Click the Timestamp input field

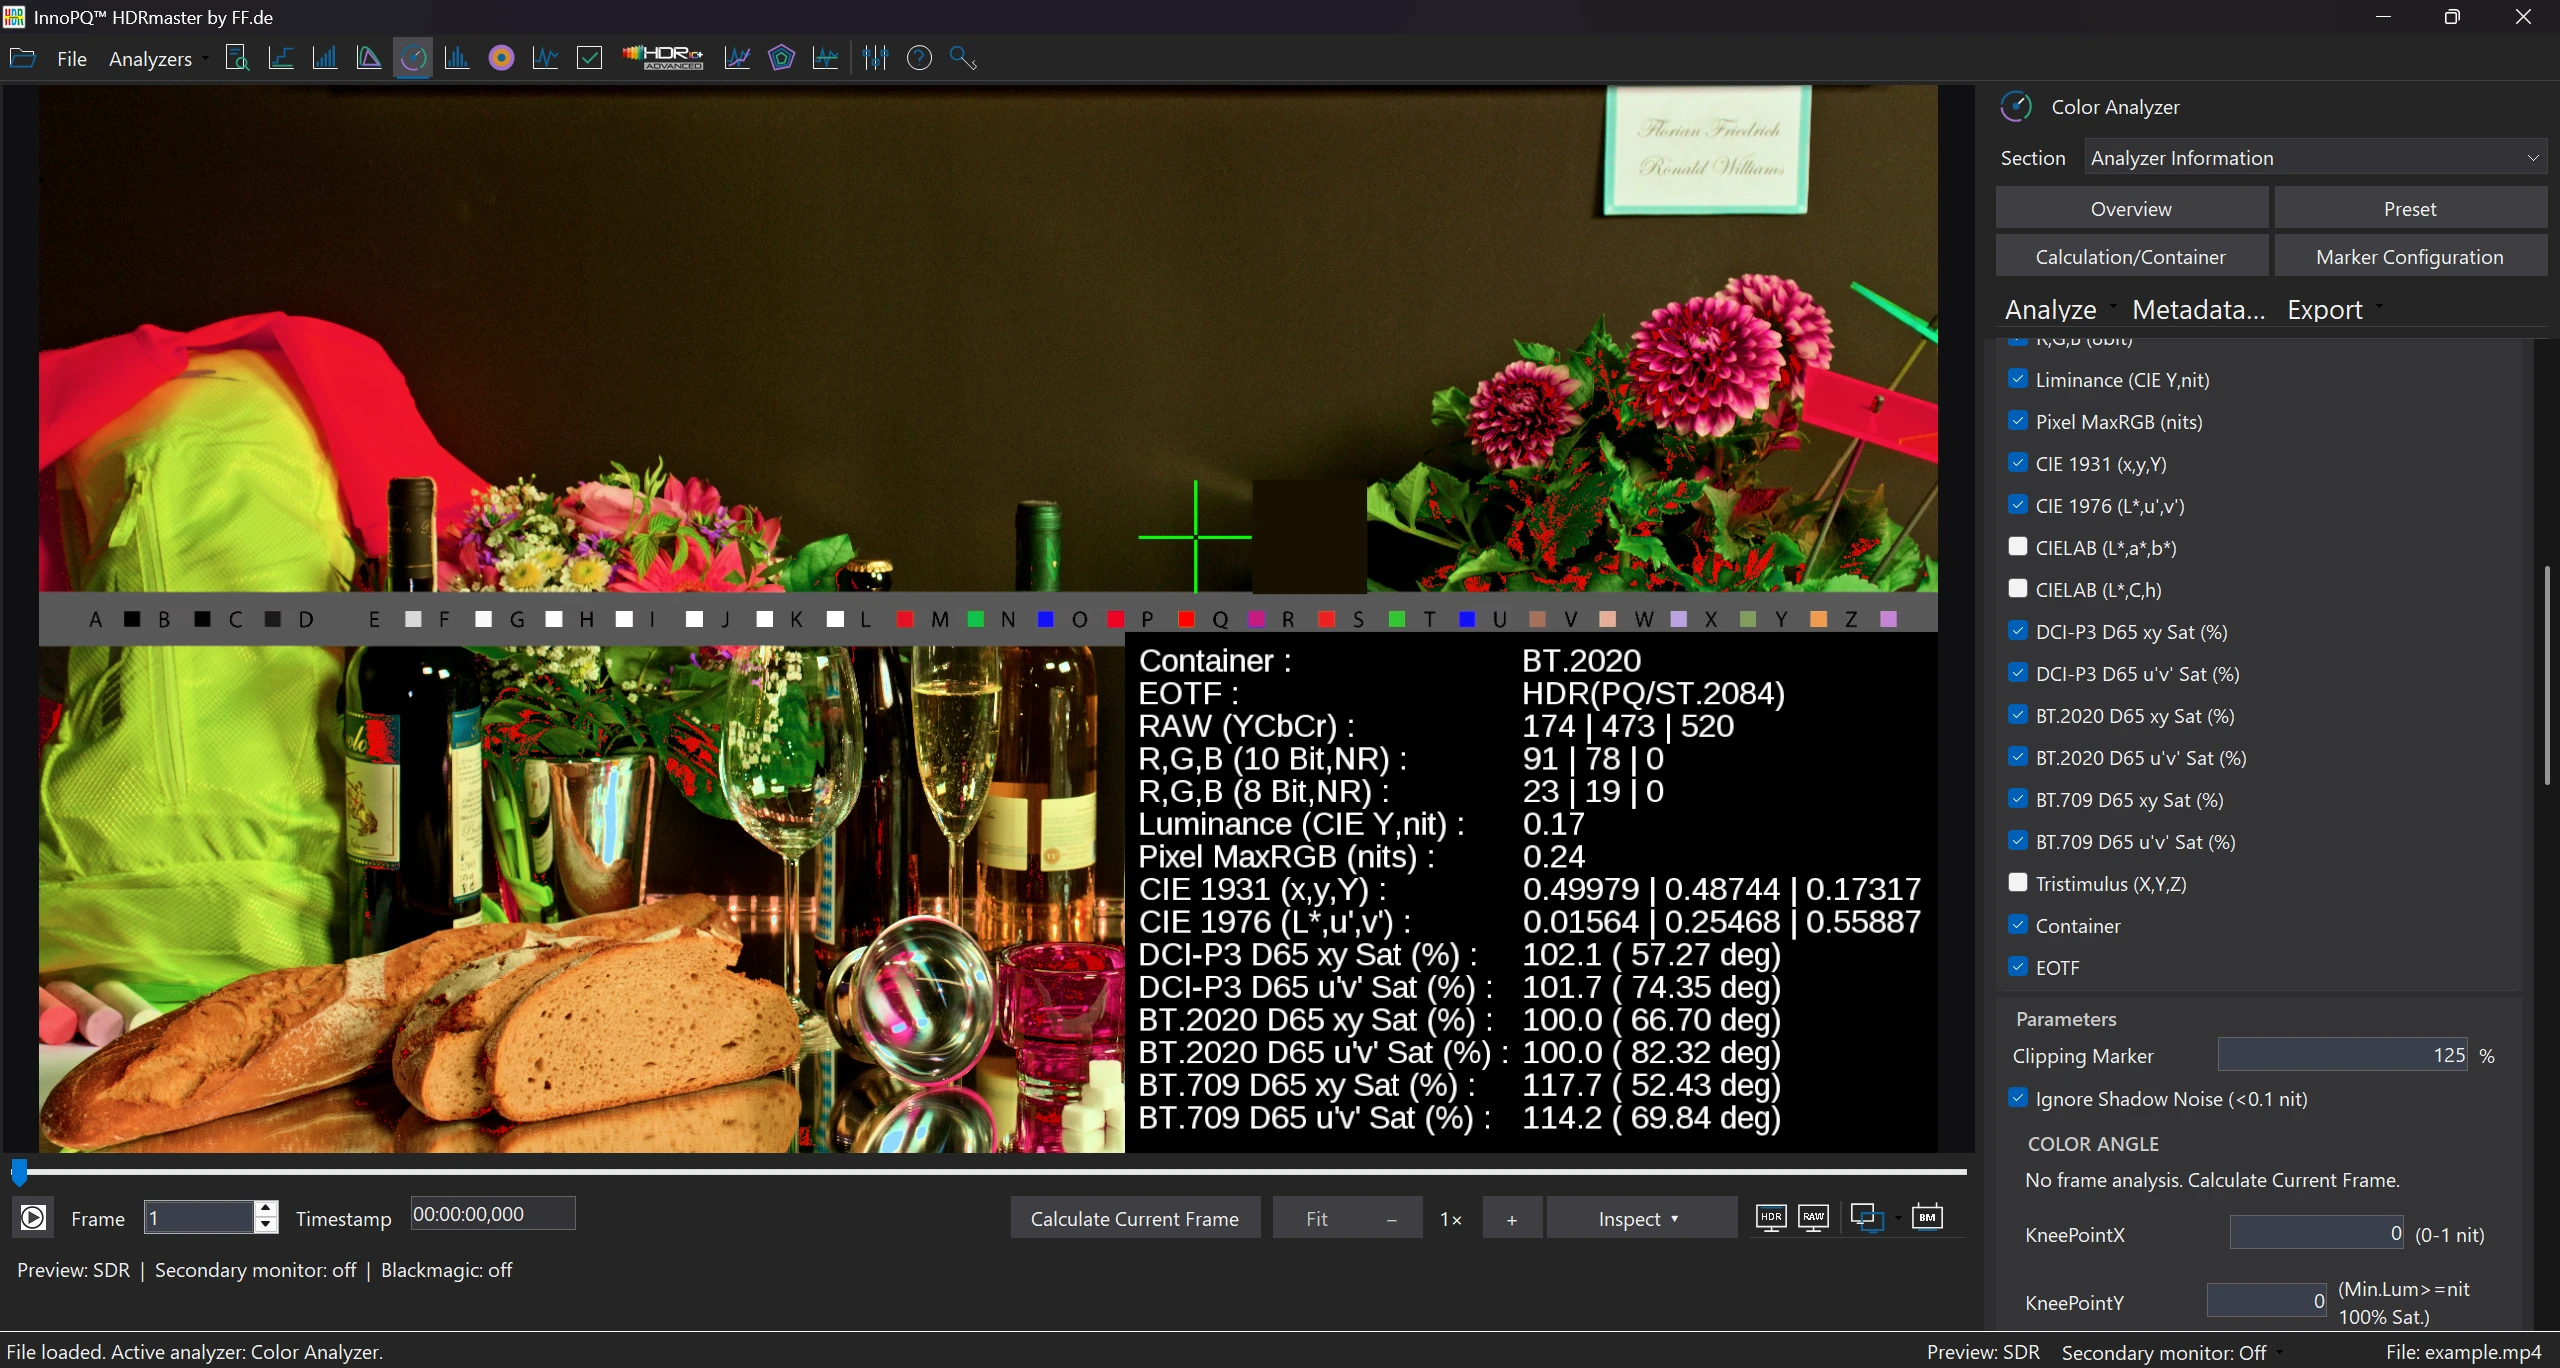pyautogui.click(x=492, y=1214)
